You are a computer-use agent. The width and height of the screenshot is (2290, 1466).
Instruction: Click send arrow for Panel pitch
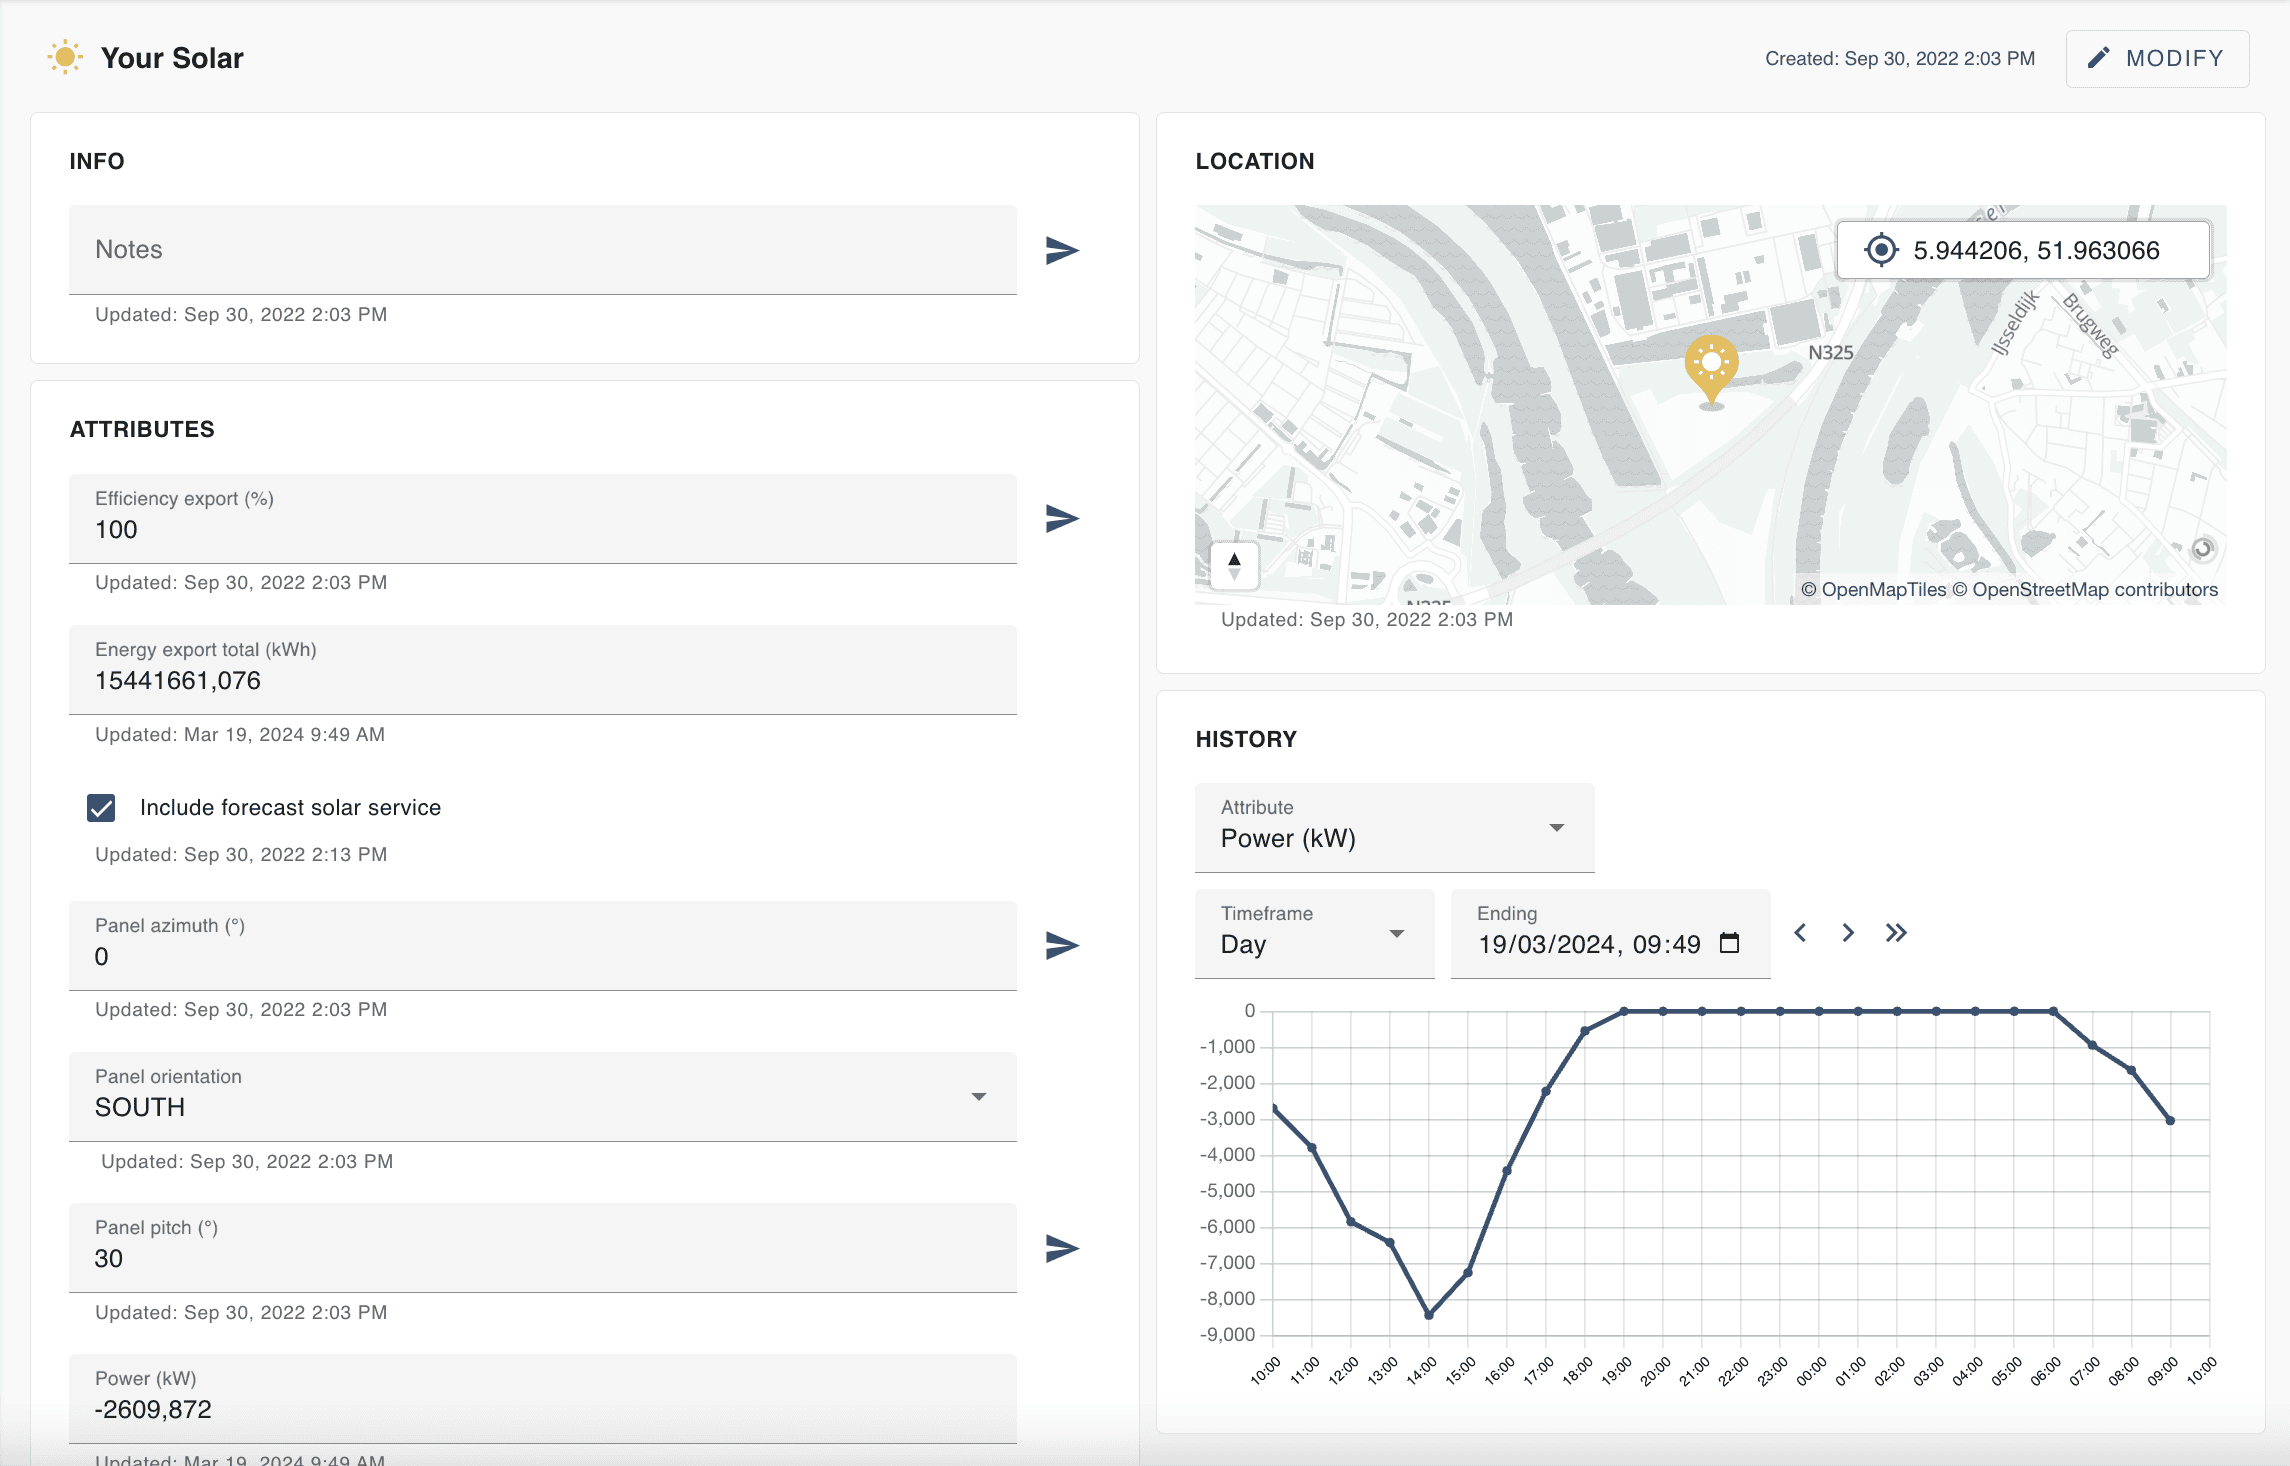[1061, 1248]
